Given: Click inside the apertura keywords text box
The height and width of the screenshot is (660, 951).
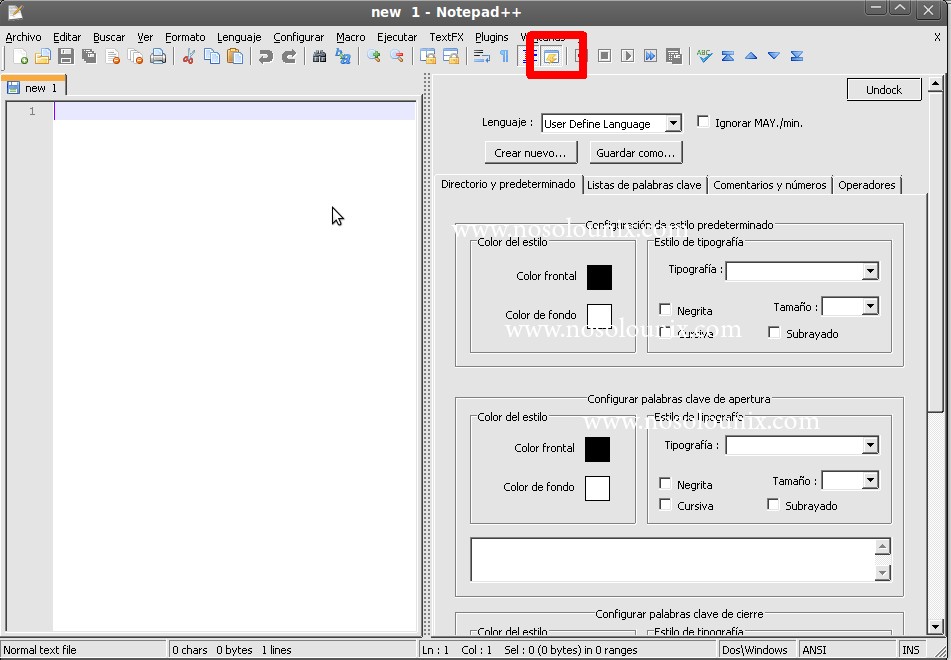Looking at the screenshot, I should pyautogui.click(x=673, y=559).
